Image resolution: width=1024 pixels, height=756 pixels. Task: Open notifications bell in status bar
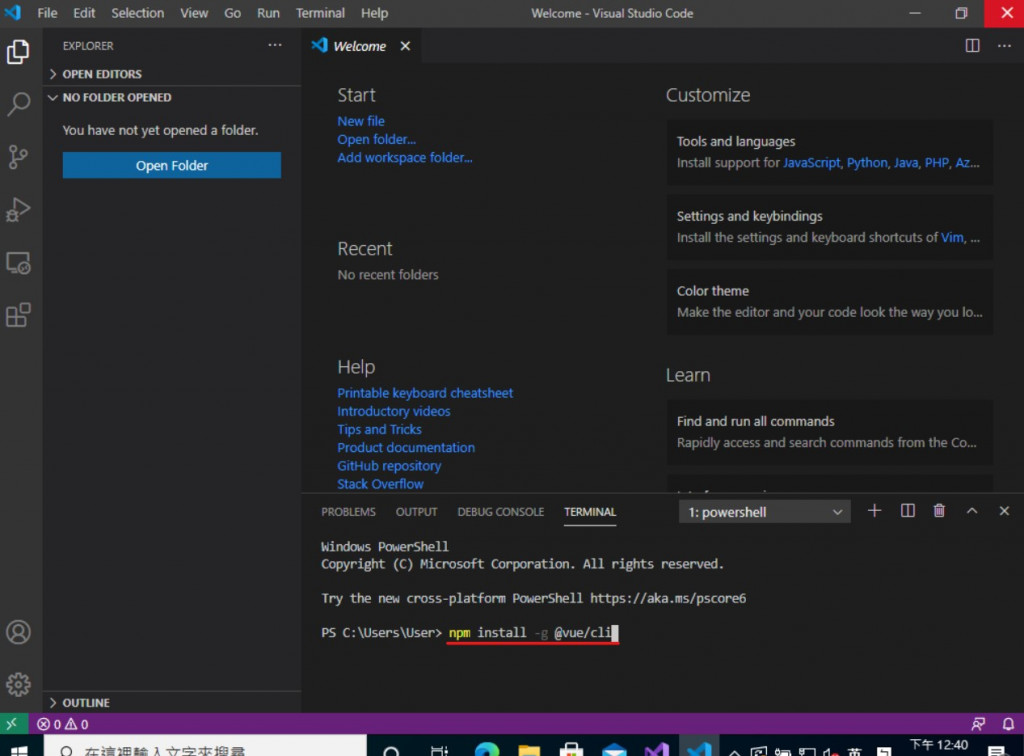[1008, 723]
